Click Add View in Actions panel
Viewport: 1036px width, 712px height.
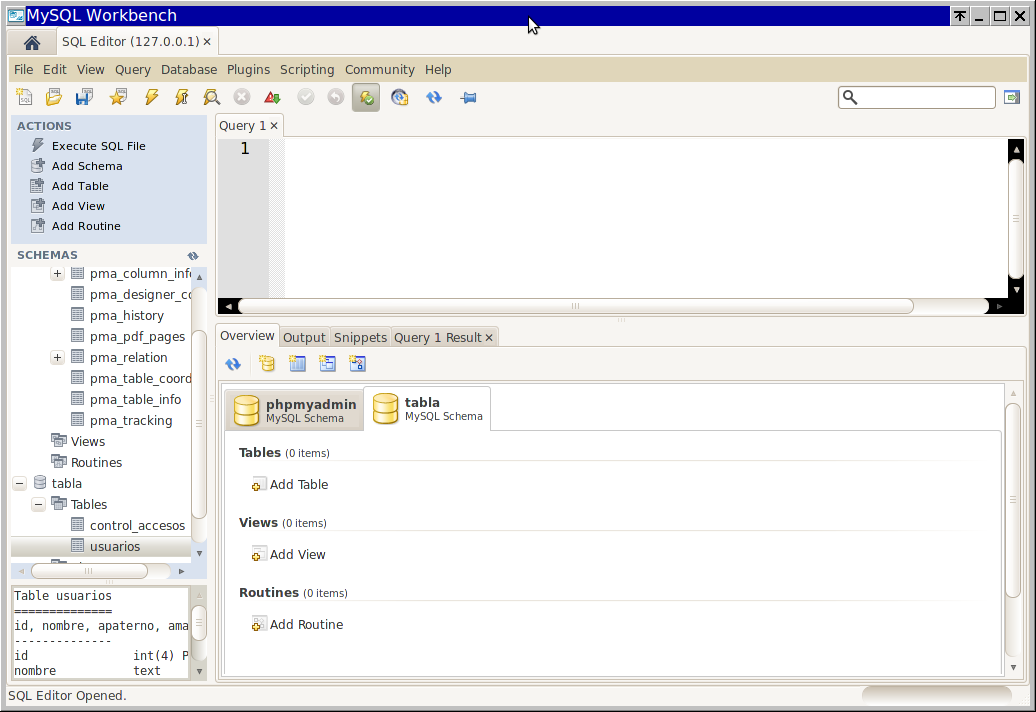[x=78, y=206]
